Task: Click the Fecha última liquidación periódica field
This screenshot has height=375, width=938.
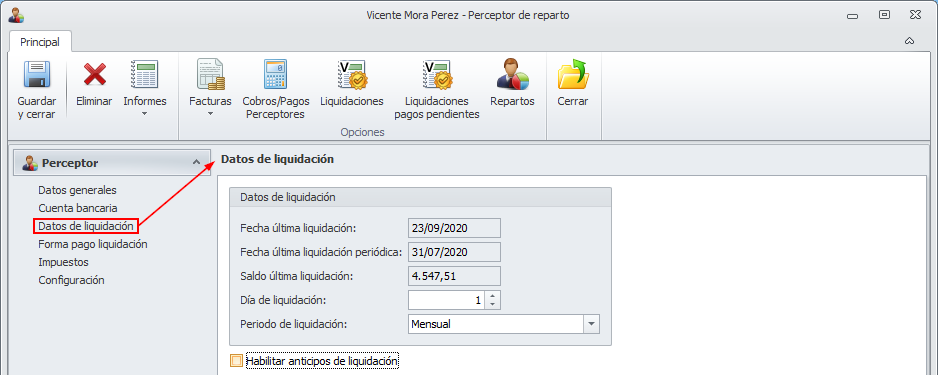Action: [x=454, y=252]
